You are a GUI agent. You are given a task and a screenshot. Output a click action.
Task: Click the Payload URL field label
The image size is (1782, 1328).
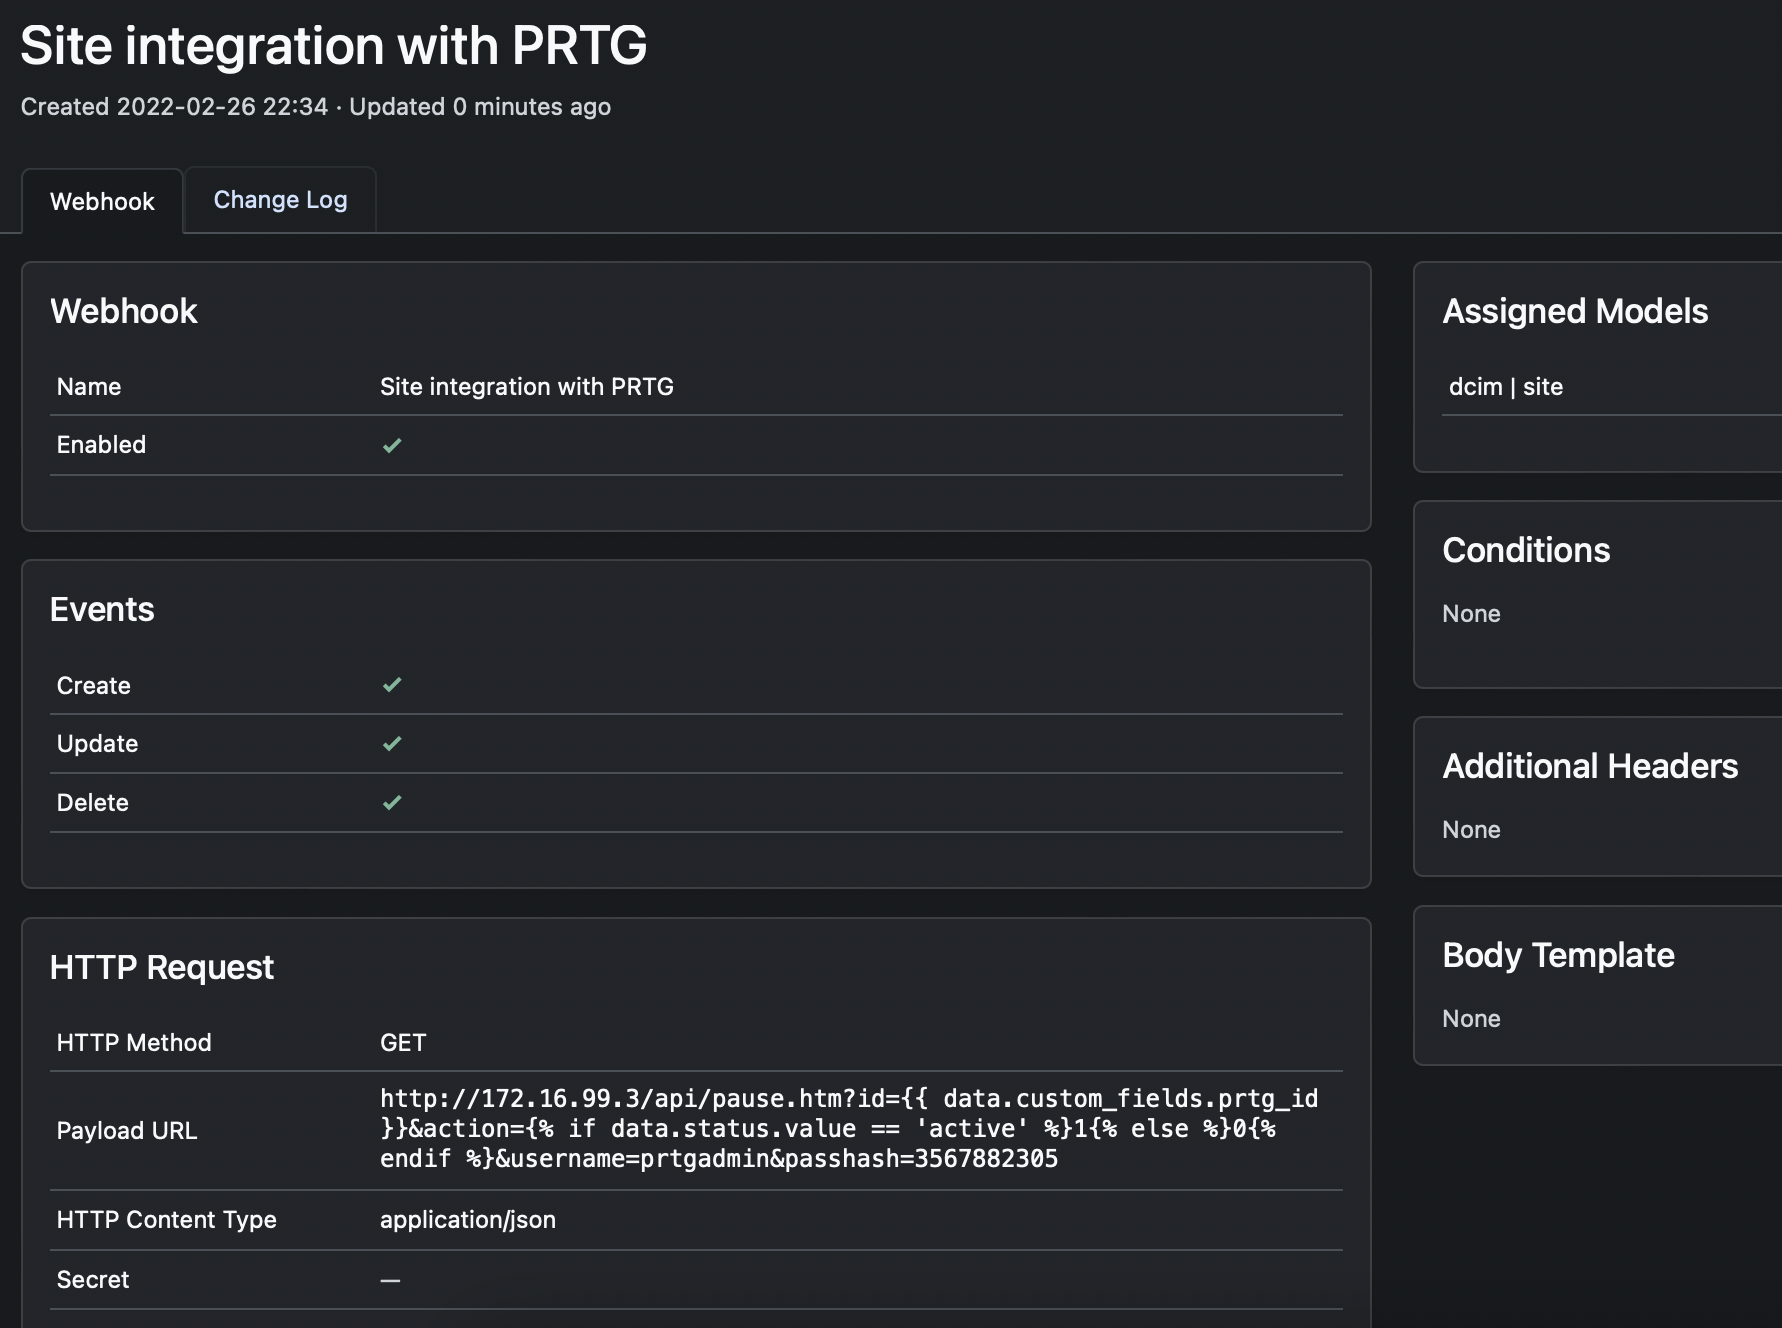coord(127,1131)
